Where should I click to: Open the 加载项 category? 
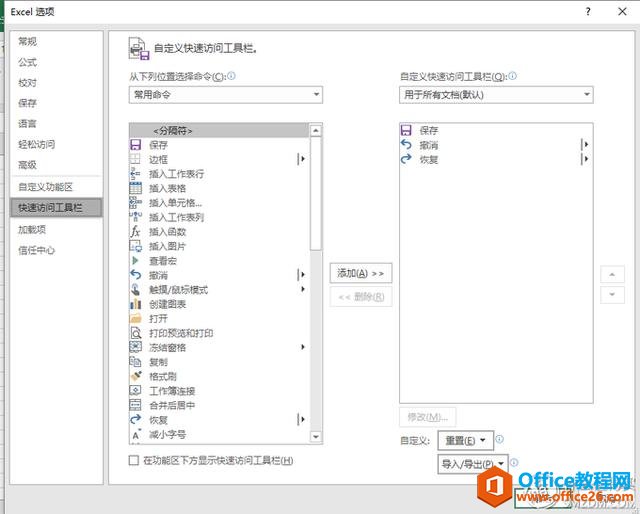56,229
